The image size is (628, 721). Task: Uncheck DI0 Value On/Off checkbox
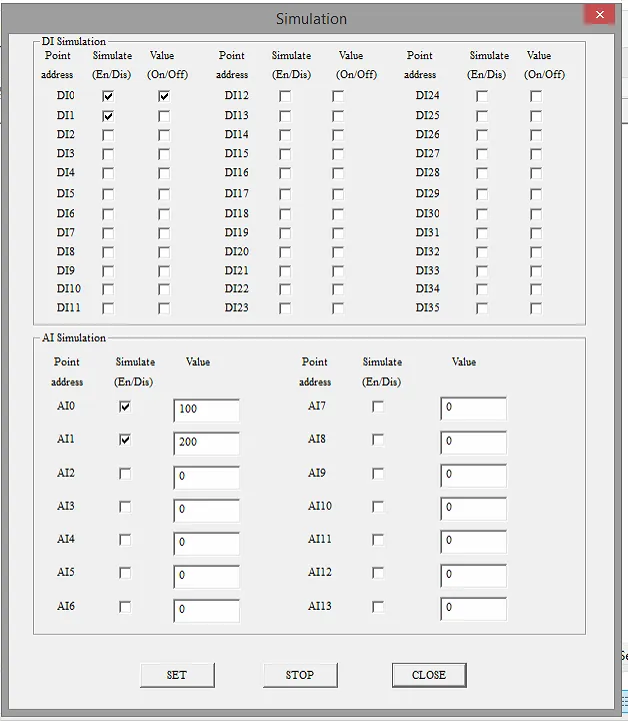(164, 96)
